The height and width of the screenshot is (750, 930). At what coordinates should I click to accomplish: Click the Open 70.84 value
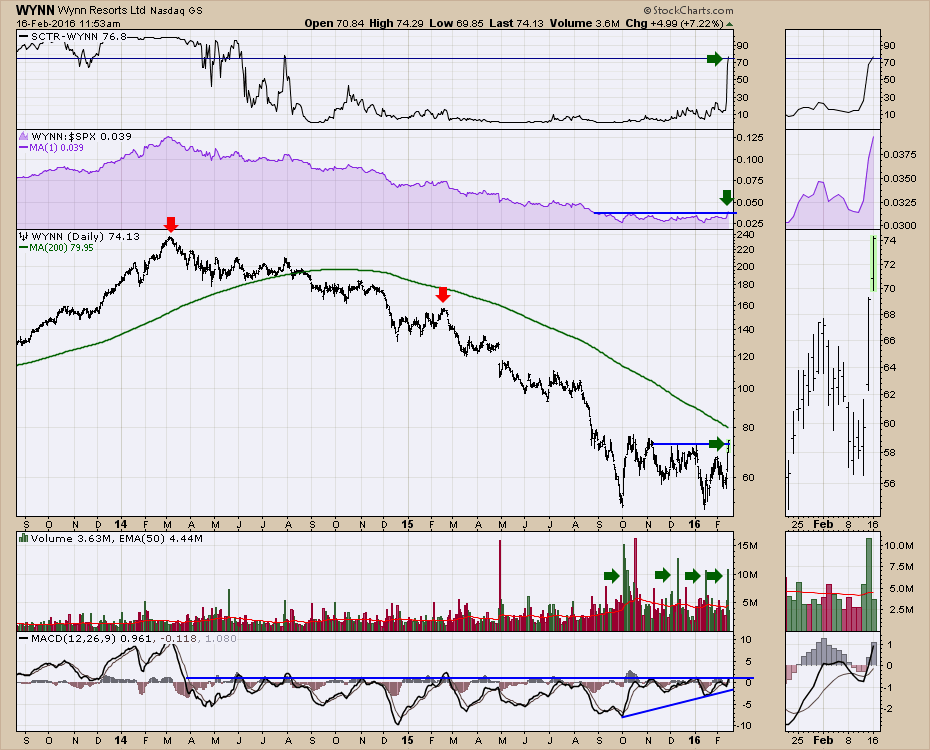click(335, 23)
